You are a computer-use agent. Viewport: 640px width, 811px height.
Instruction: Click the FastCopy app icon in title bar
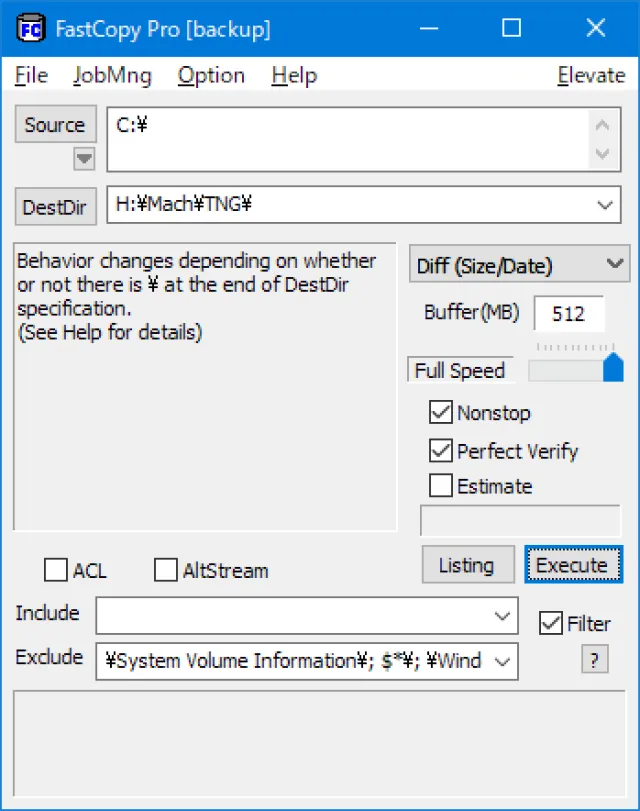31,28
